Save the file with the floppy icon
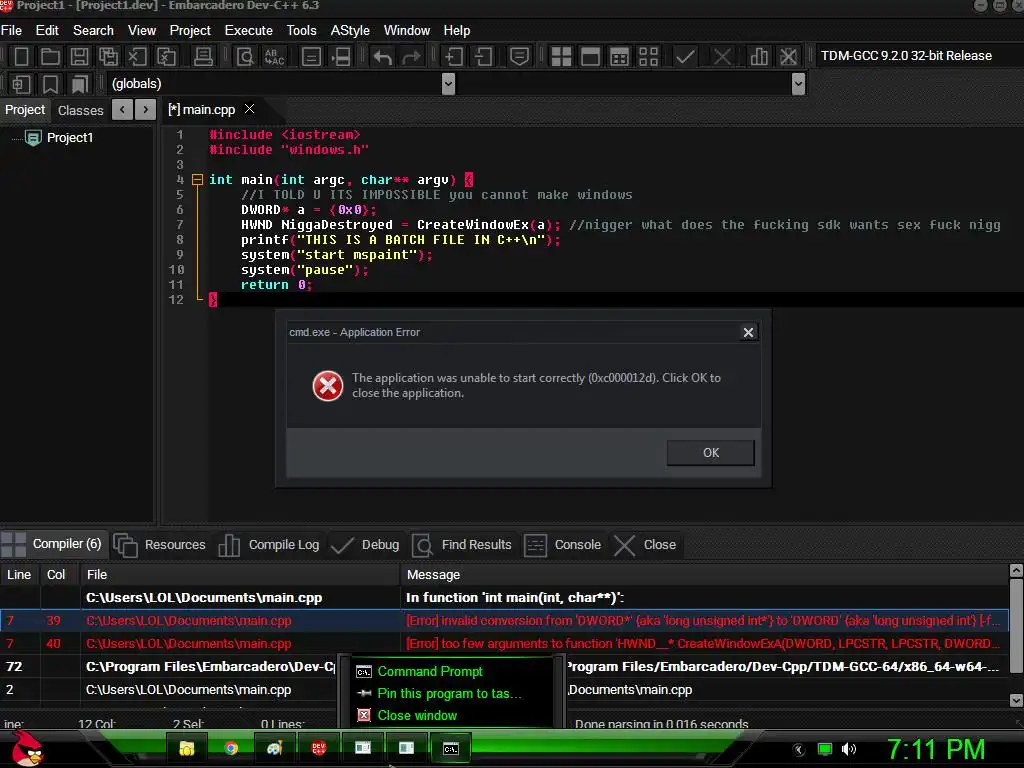Viewport: 1024px width, 768px height. click(79, 56)
